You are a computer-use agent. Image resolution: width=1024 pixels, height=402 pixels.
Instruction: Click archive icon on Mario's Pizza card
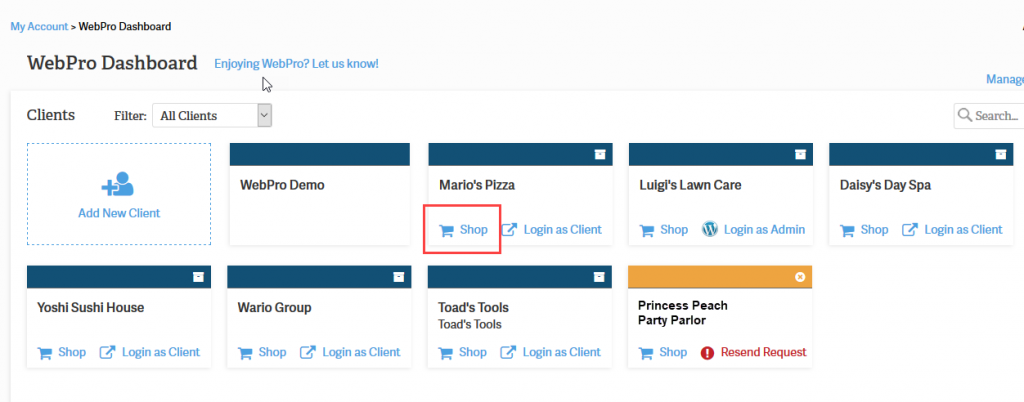(x=600, y=154)
